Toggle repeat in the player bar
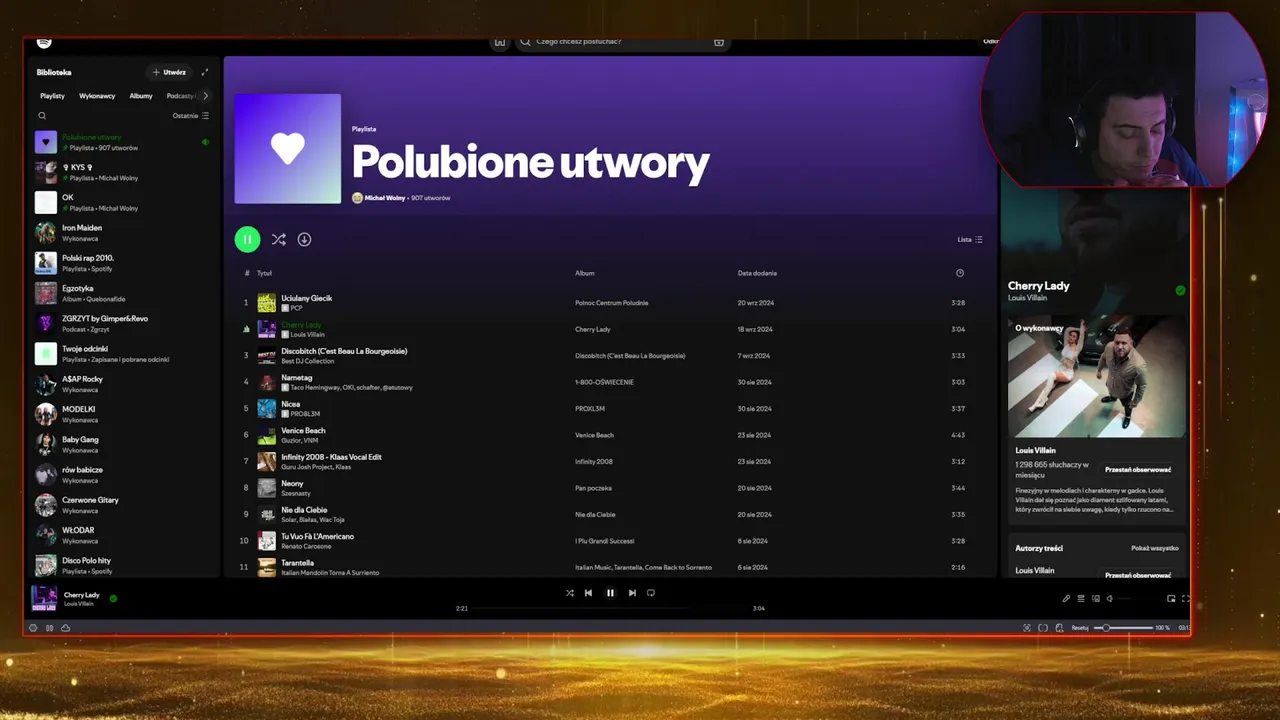This screenshot has height=720, width=1280. coord(651,593)
